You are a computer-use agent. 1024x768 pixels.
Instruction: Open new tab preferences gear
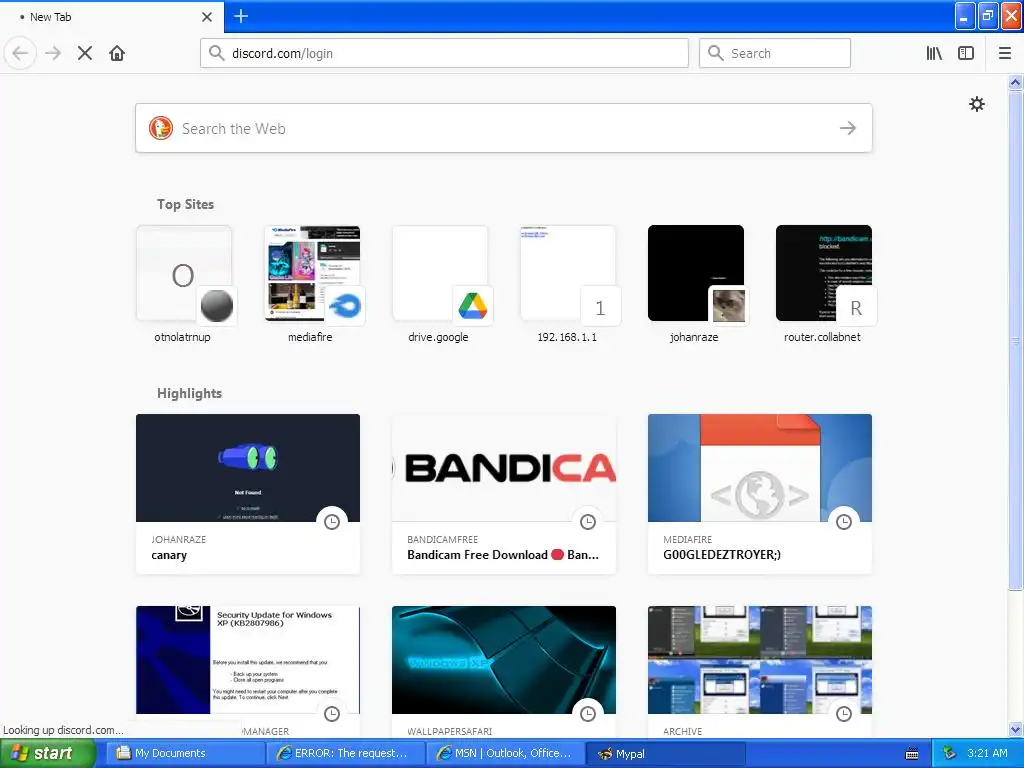click(976, 104)
